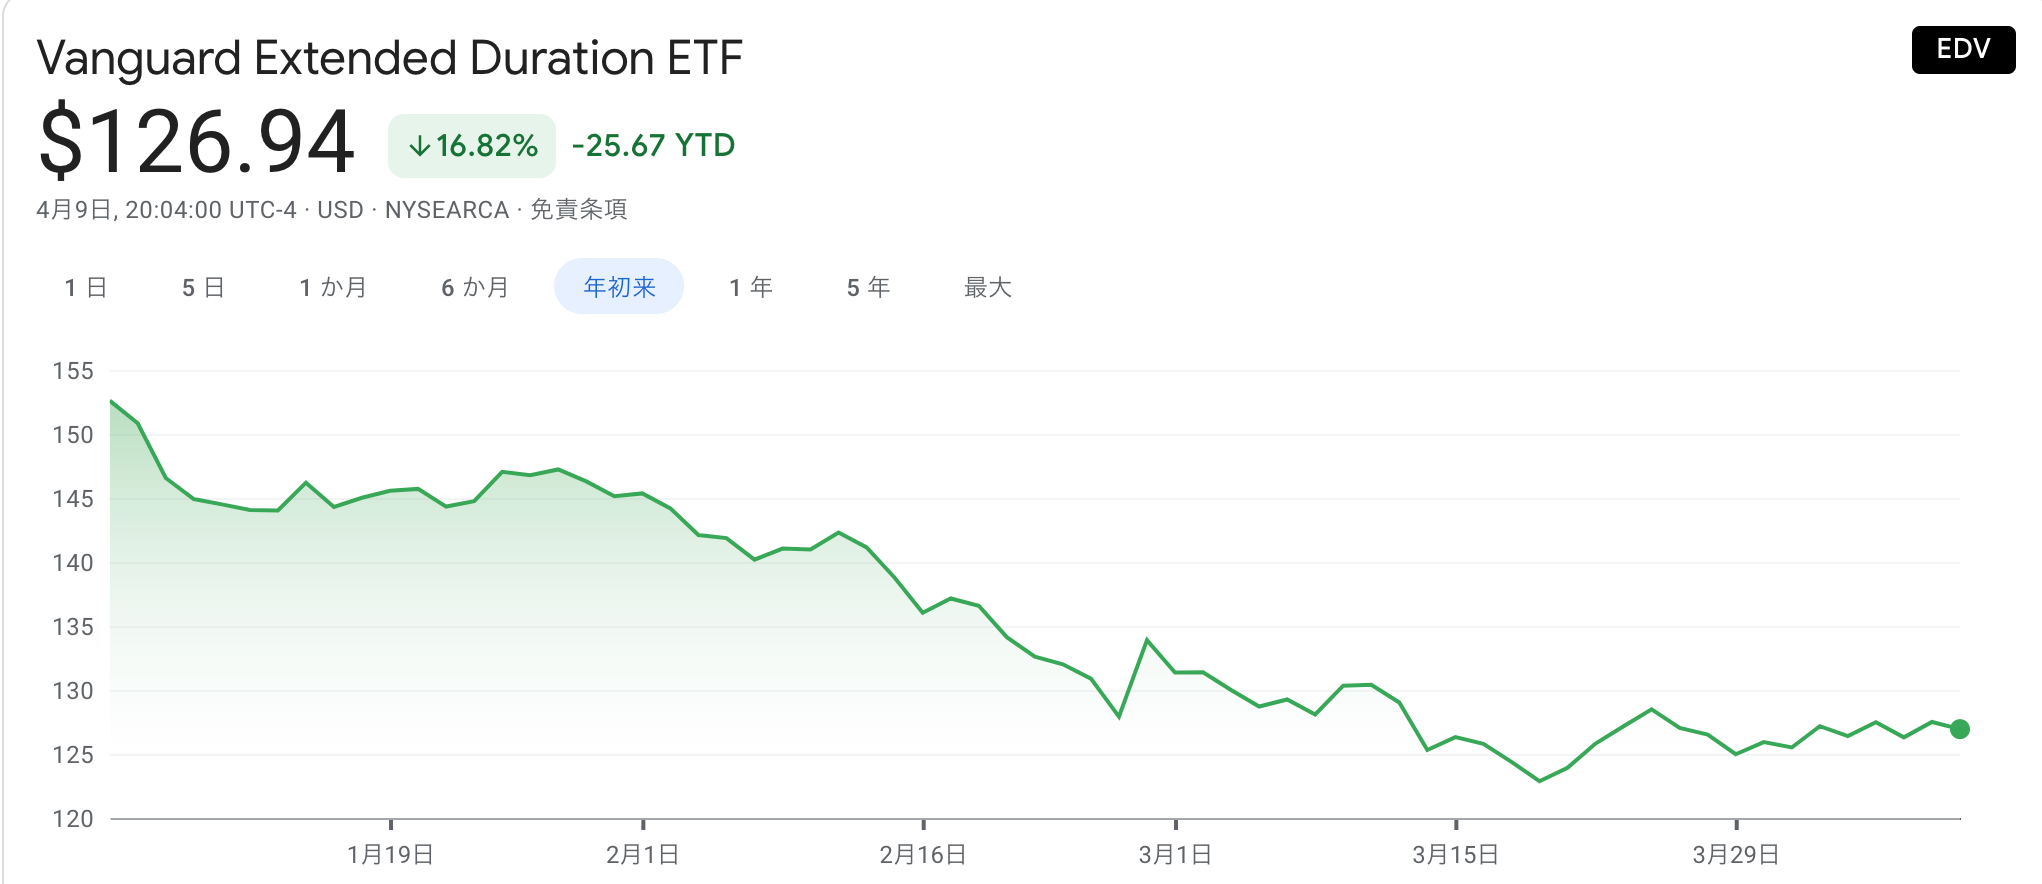Open the 1 か月 chart range
The image size is (2042, 884).
pos(333,288)
